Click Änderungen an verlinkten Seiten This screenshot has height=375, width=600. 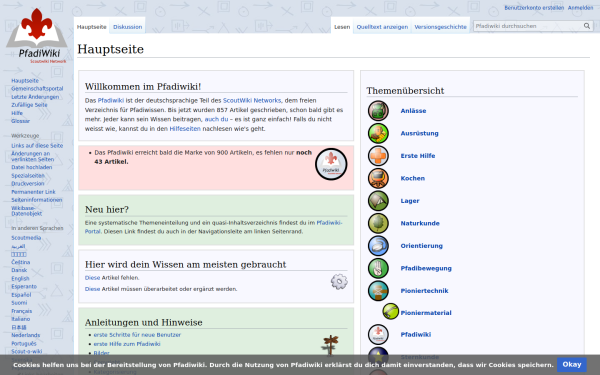tap(33, 157)
